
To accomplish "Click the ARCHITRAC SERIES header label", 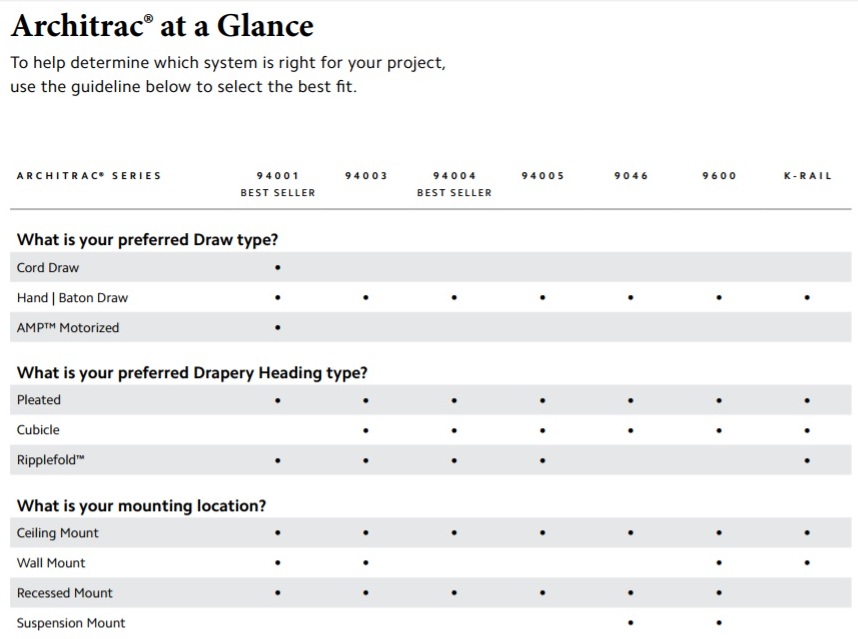I will 89,176.
